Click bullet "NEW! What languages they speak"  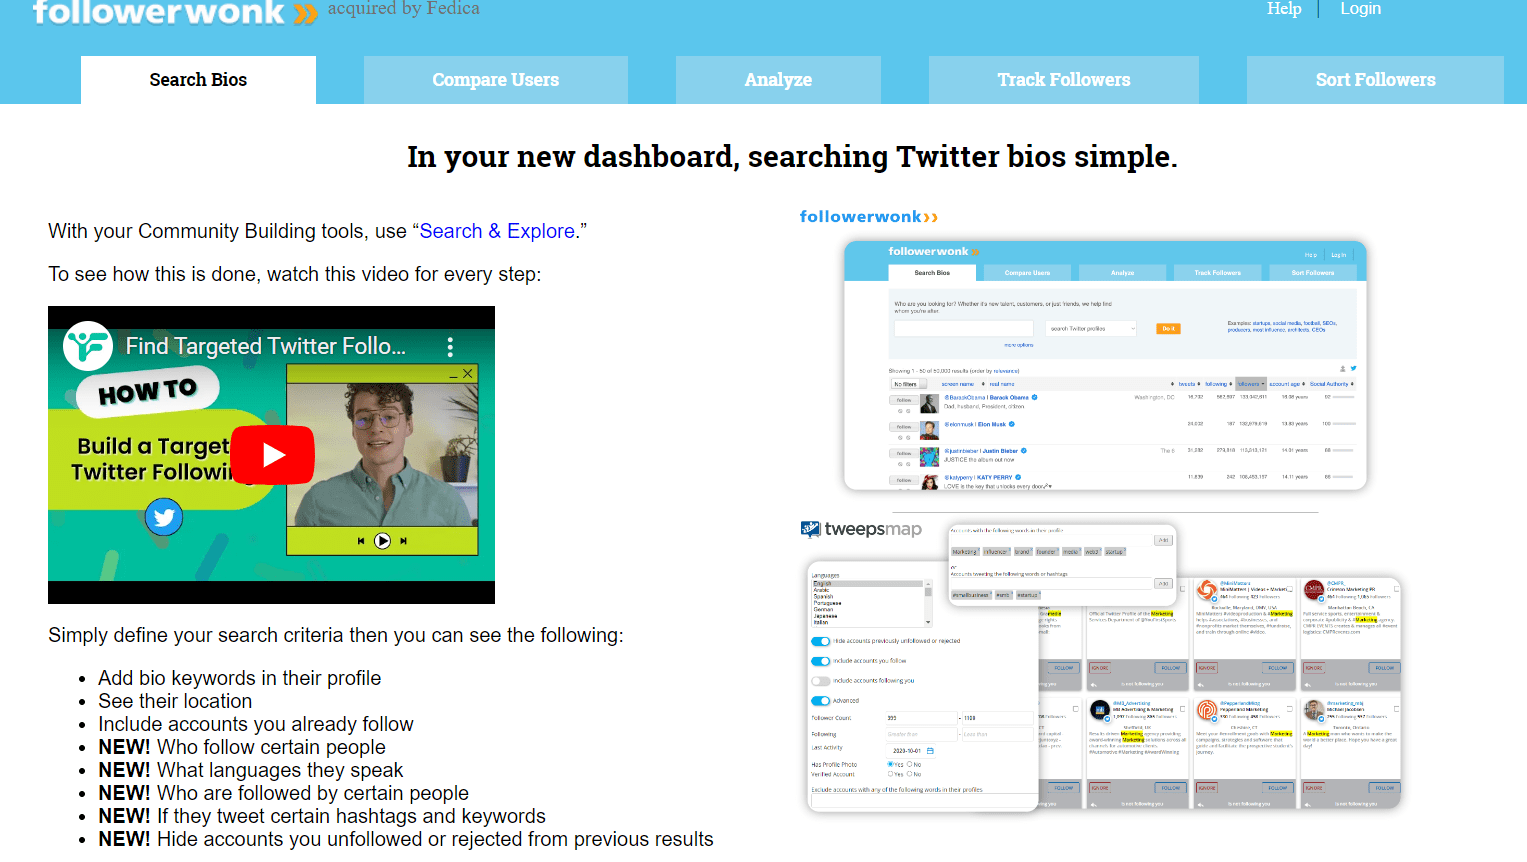pyautogui.click(x=251, y=770)
